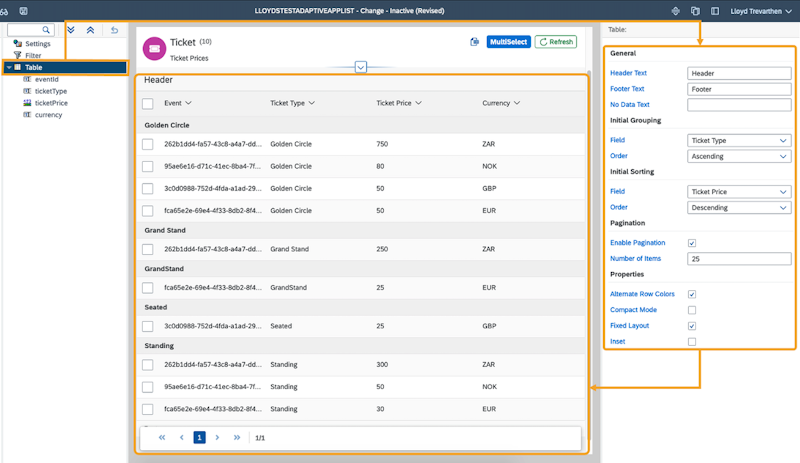Click the save icon in top bar
Screen dimensions: 800x463
point(23,11)
